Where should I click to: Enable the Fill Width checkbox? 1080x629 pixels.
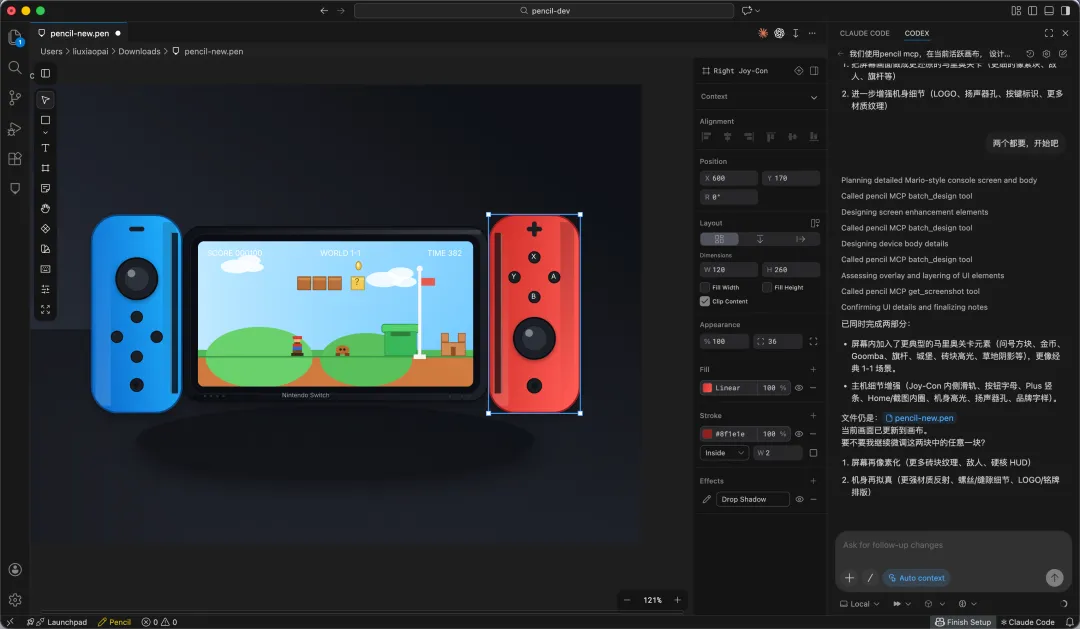coord(705,287)
